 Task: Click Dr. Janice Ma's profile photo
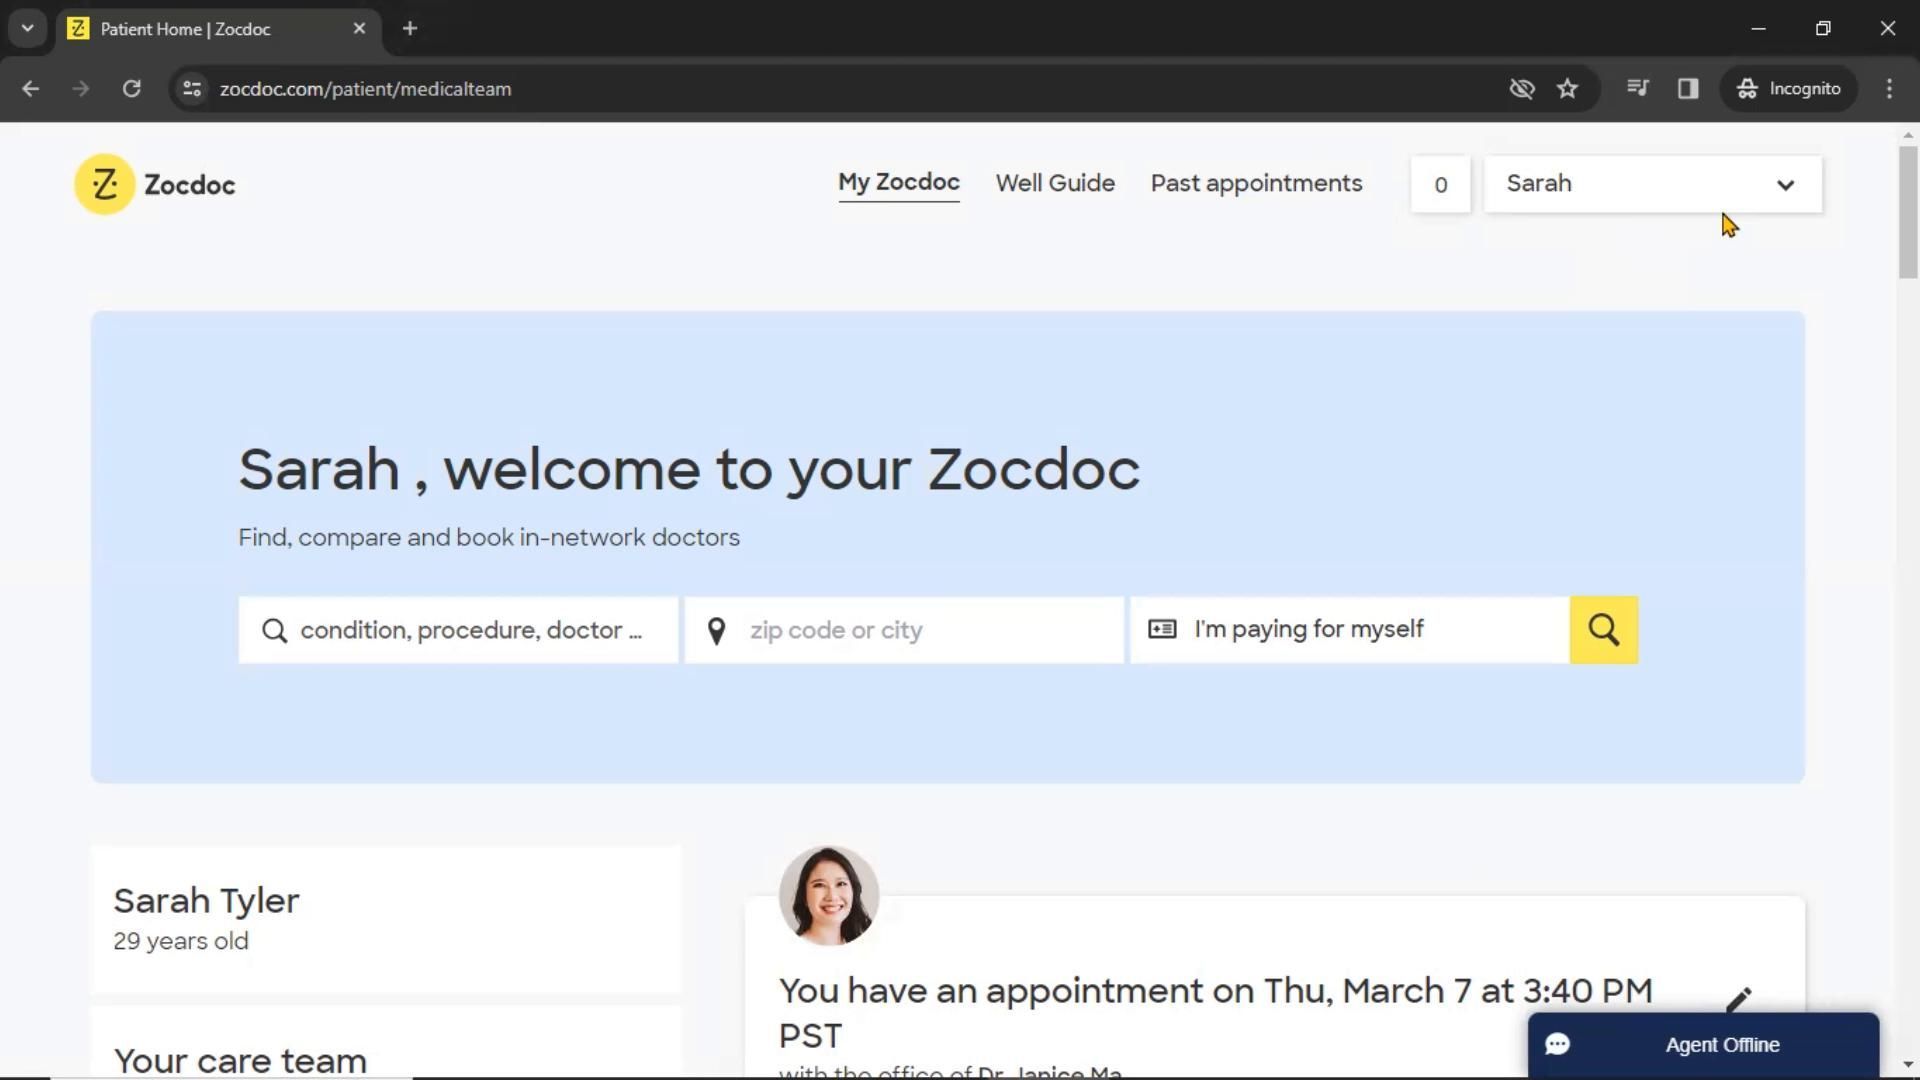pos(829,896)
